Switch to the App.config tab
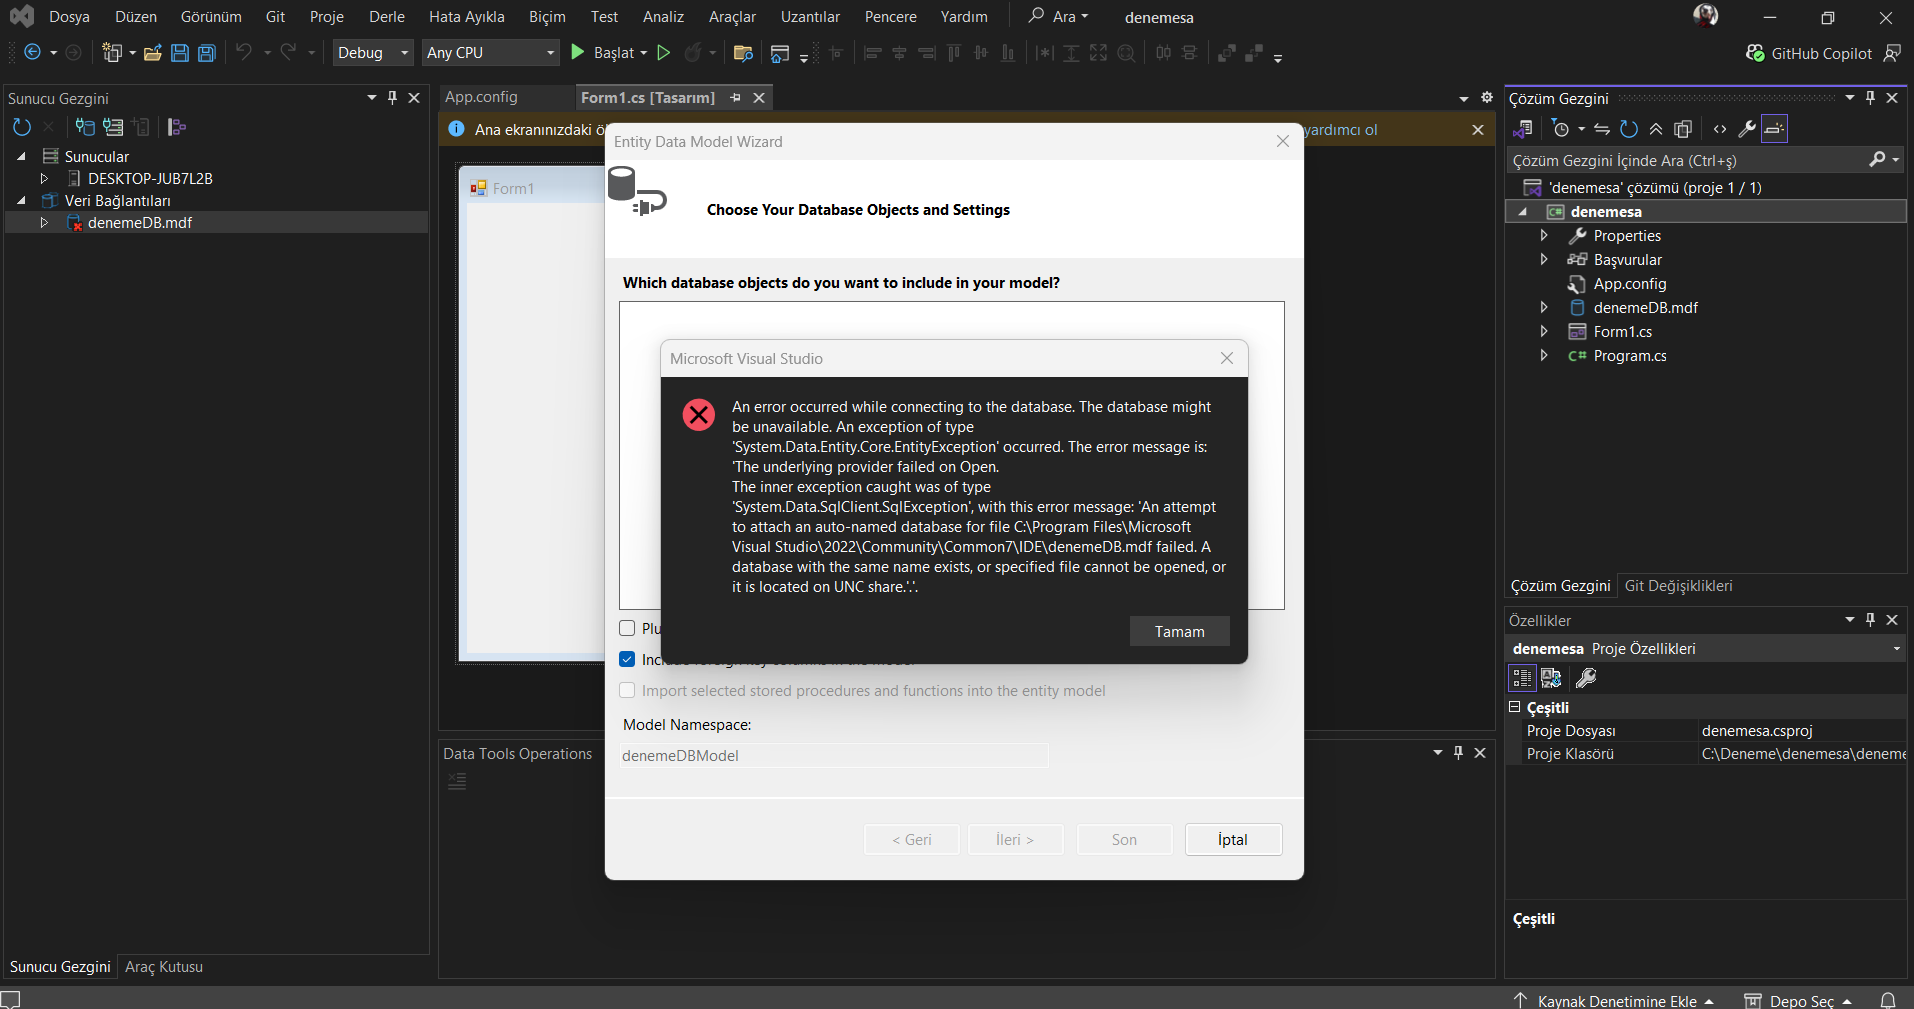Image resolution: width=1914 pixels, height=1009 pixels. click(481, 97)
